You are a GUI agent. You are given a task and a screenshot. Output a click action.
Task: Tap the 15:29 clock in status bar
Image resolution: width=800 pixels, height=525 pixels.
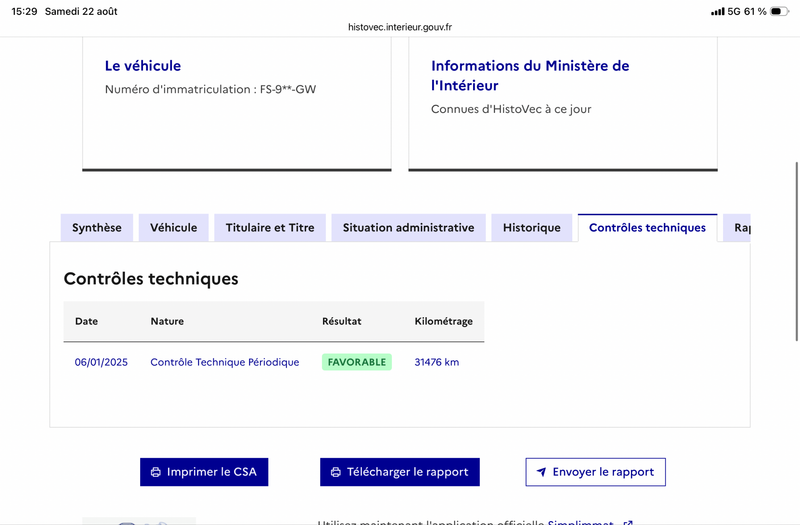click(x=24, y=11)
